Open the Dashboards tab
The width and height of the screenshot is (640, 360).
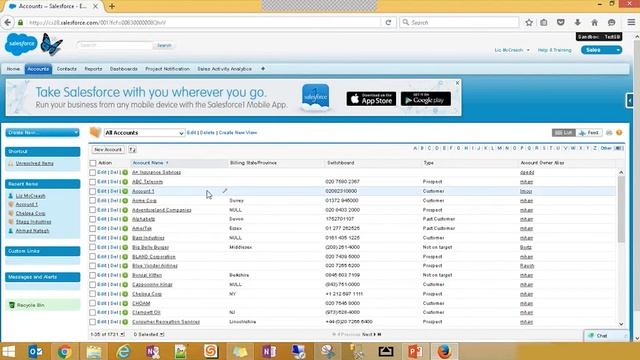(x=124, y=69)
